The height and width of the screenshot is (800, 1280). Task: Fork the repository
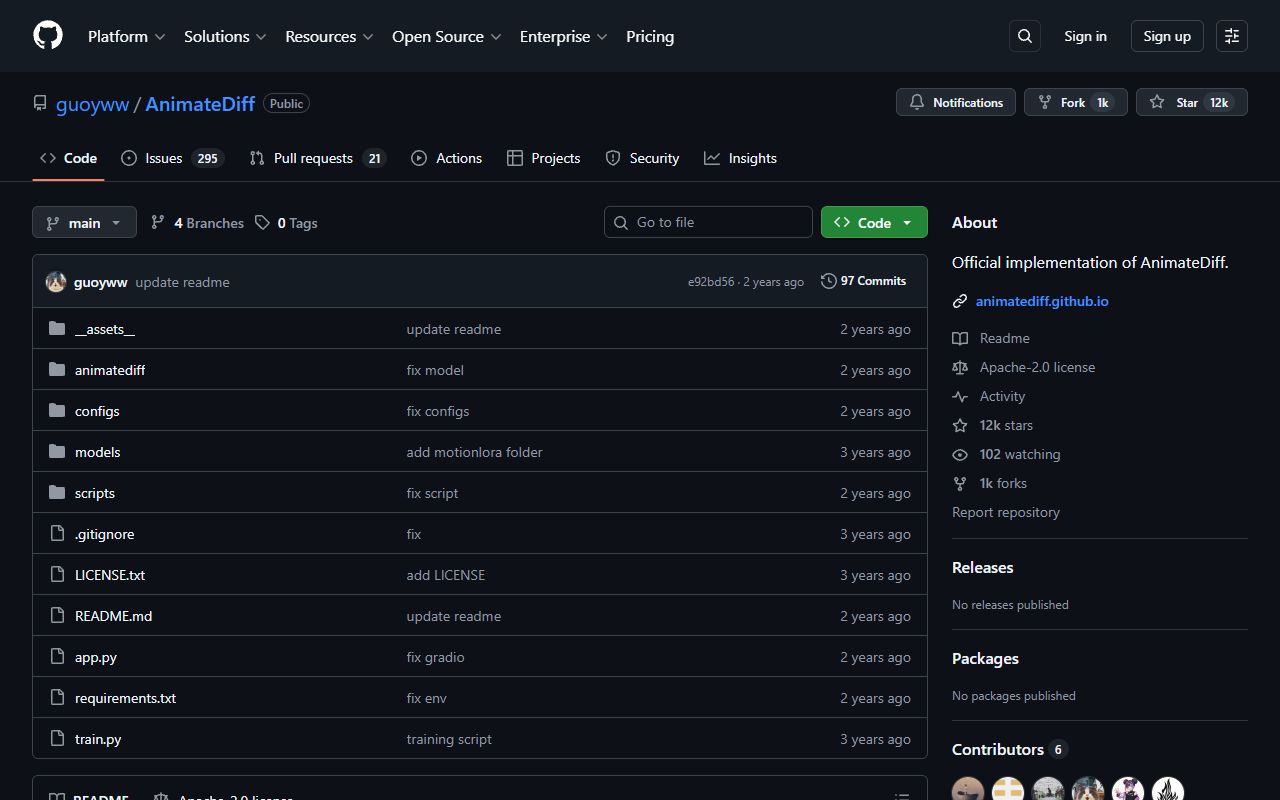1075,102
